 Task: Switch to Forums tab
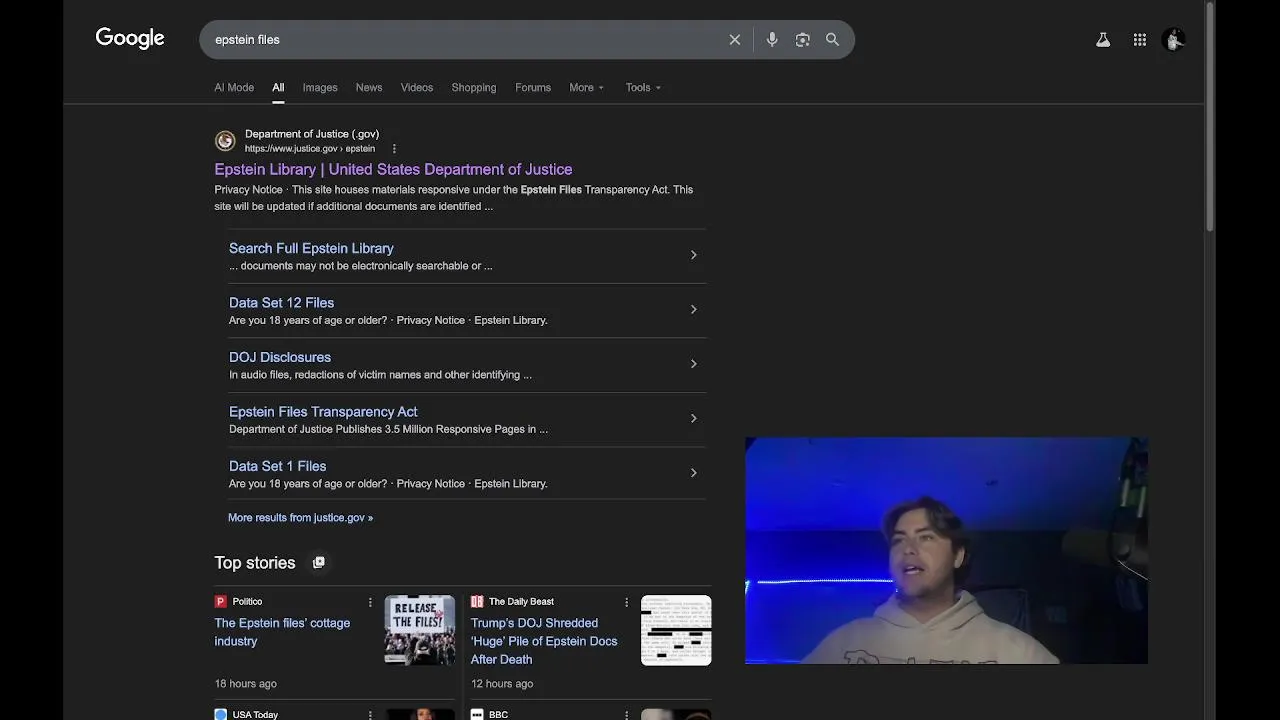click(533, 88)
